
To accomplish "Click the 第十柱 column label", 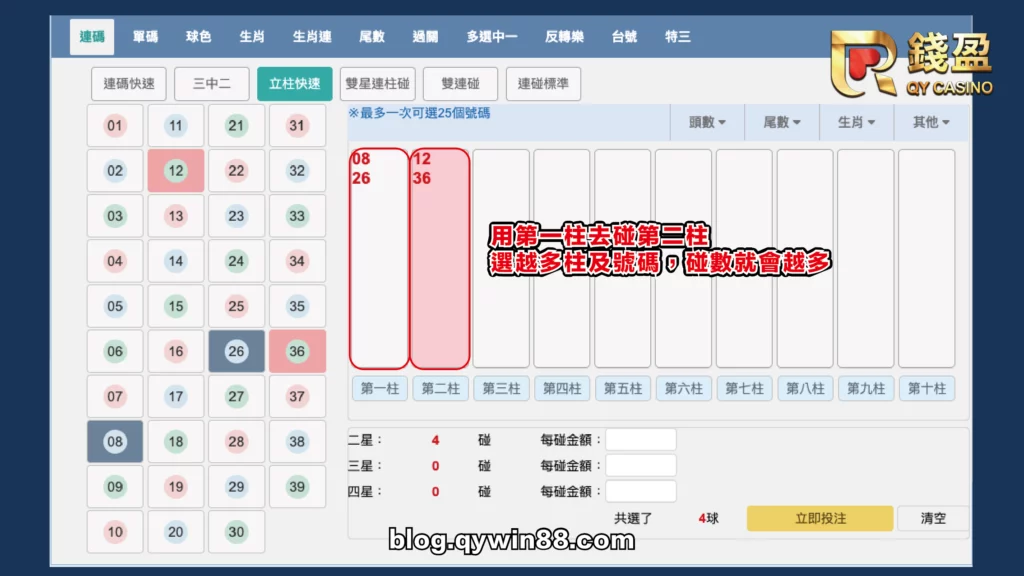I will (x=926, y=389).
